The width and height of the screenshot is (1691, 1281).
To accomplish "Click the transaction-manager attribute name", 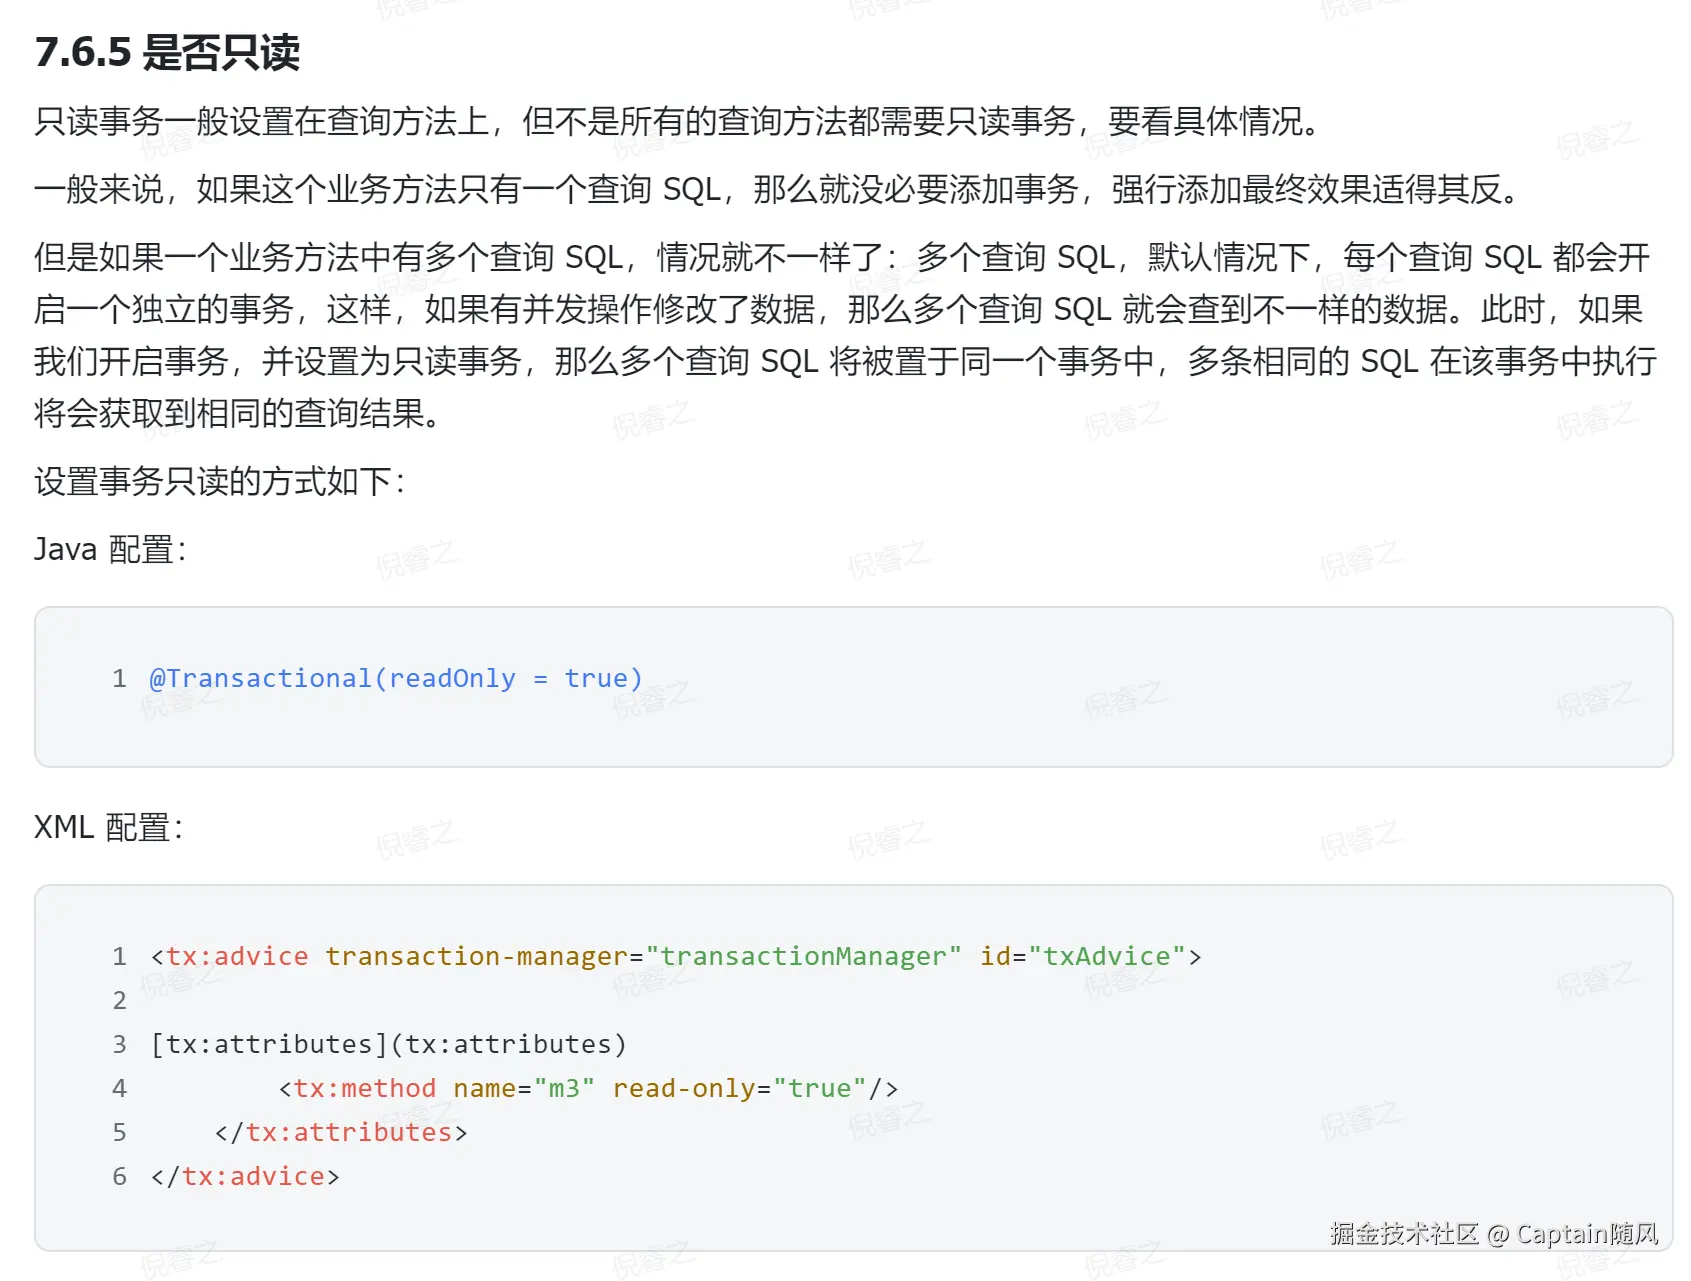I will tap(476, 956).
